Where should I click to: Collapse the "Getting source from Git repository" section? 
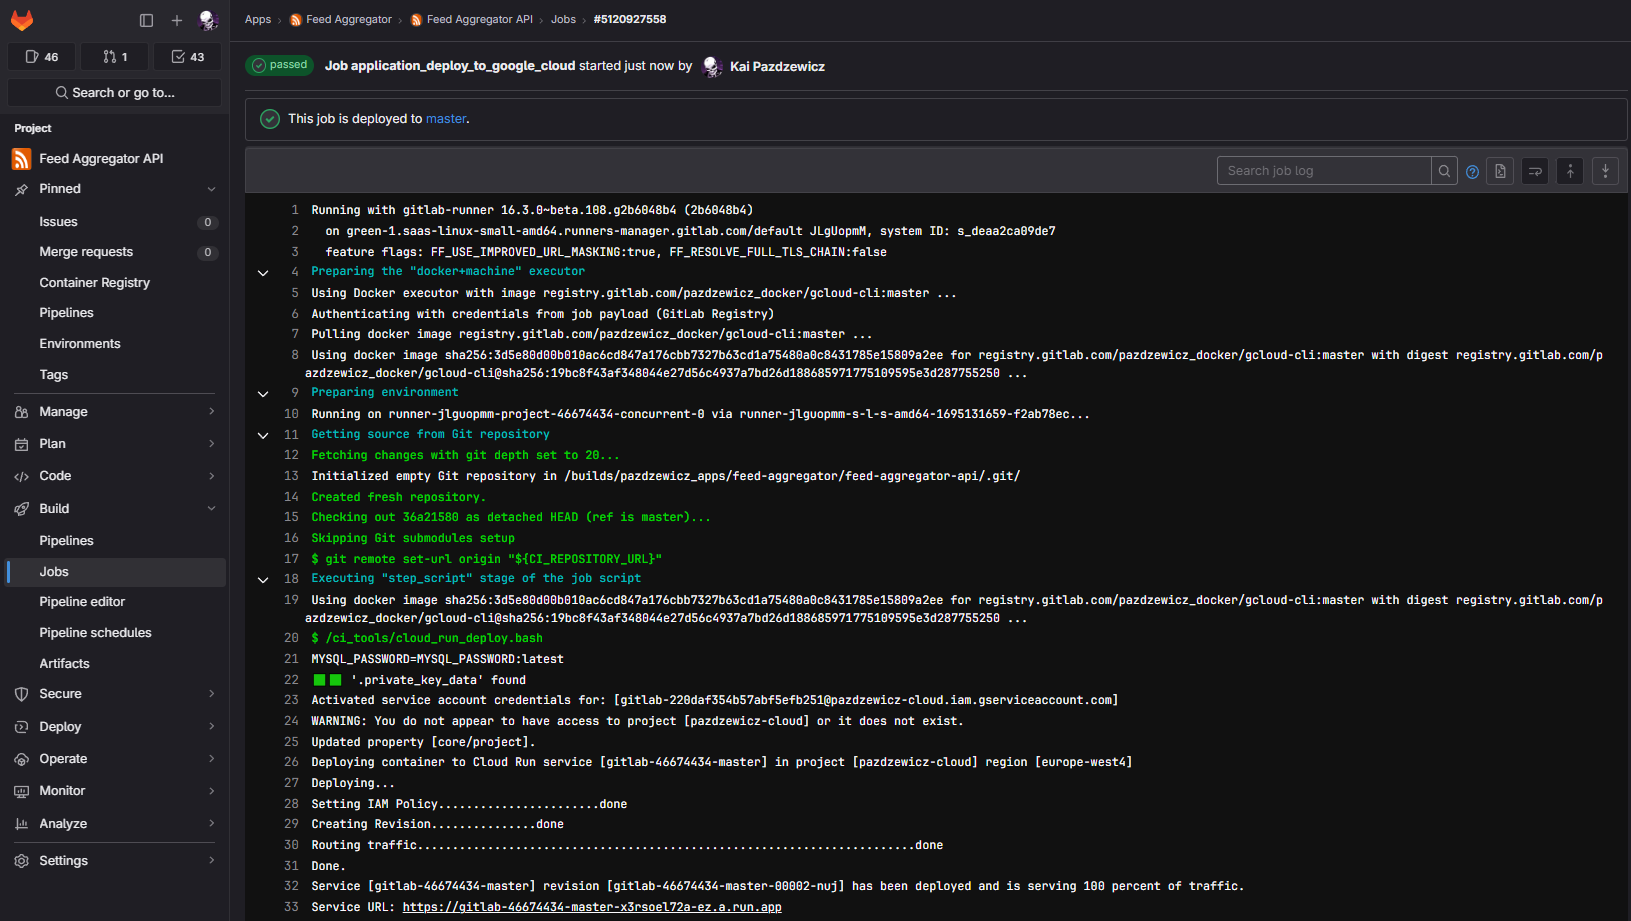[x=263, y=435]
